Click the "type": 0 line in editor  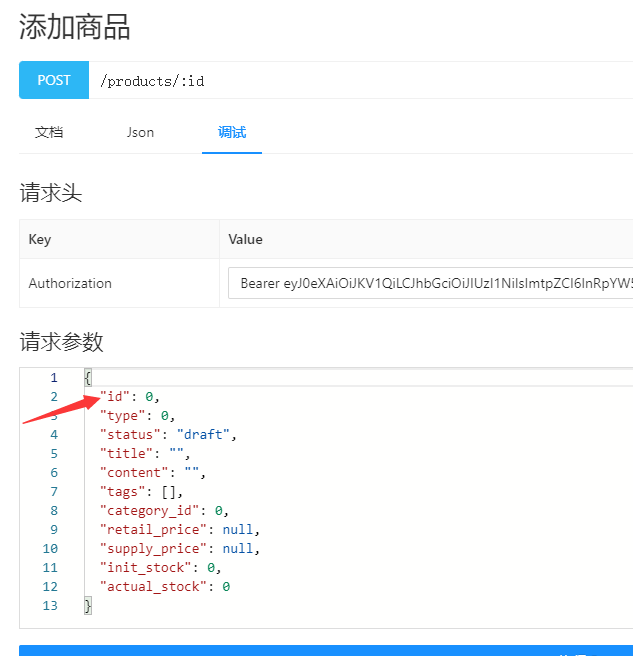coord(137,415)
